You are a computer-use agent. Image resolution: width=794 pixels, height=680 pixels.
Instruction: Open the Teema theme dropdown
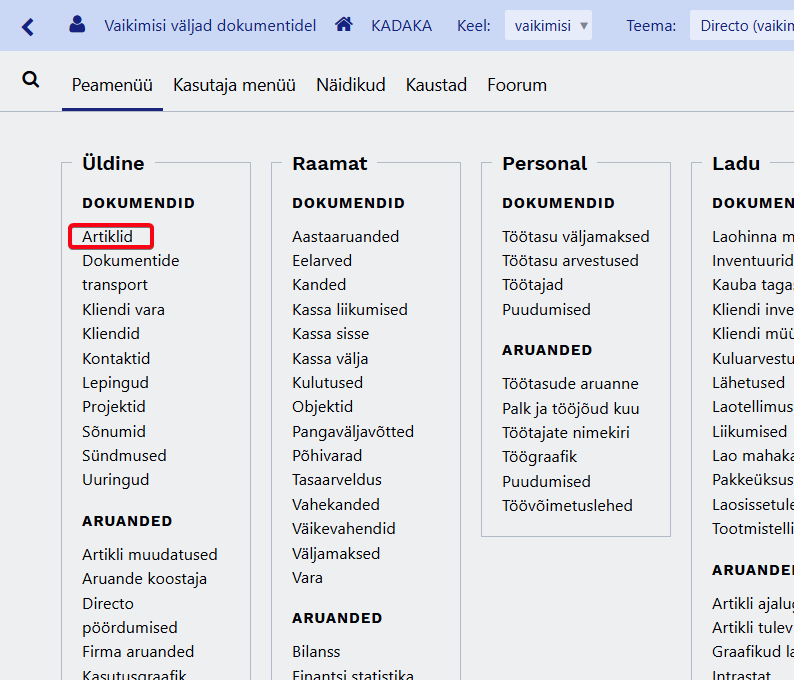click(740, 25)
